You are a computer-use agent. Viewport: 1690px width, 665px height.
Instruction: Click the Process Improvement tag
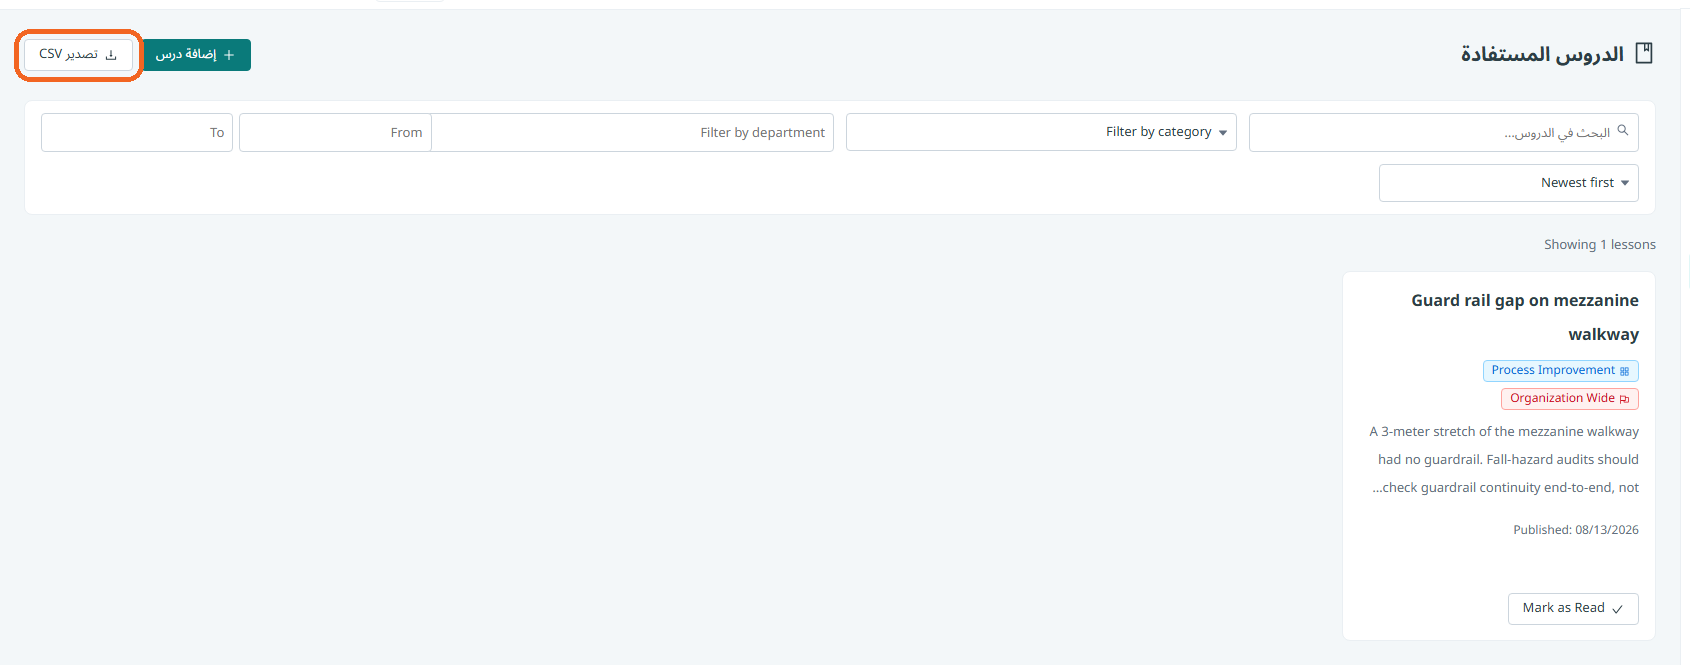[x=1560, y=371]
